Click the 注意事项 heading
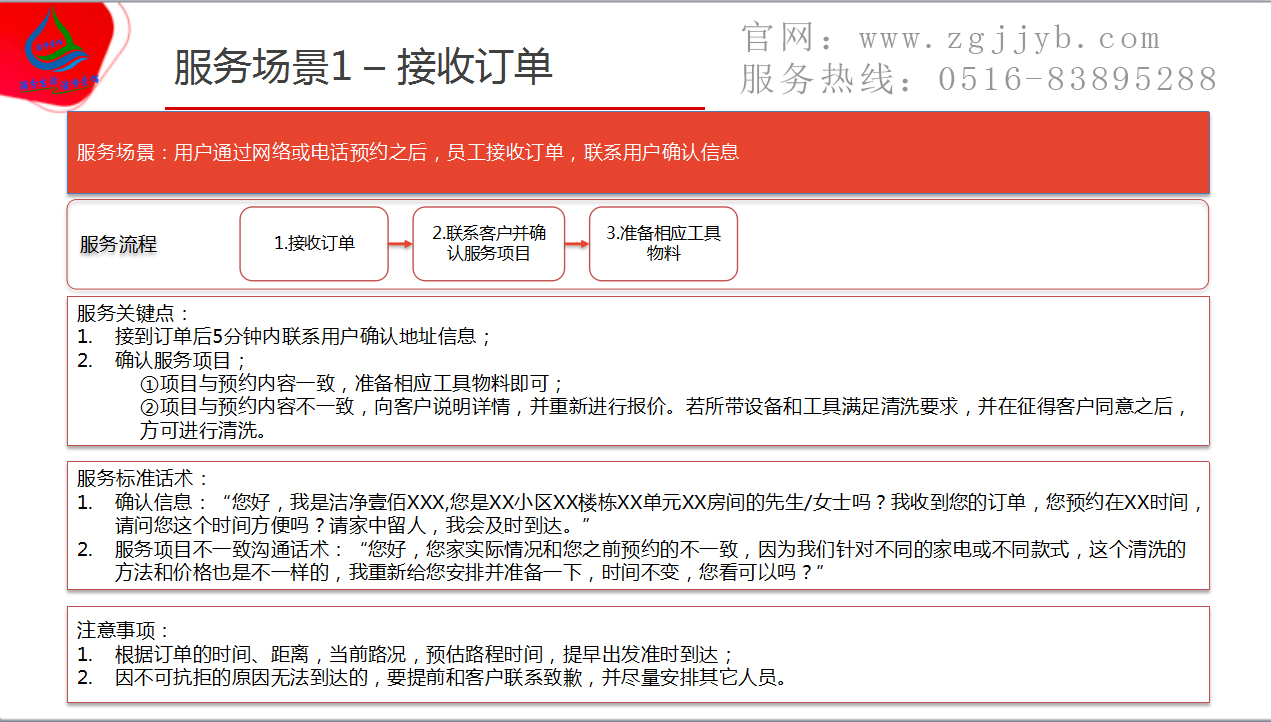 [124, 631]
